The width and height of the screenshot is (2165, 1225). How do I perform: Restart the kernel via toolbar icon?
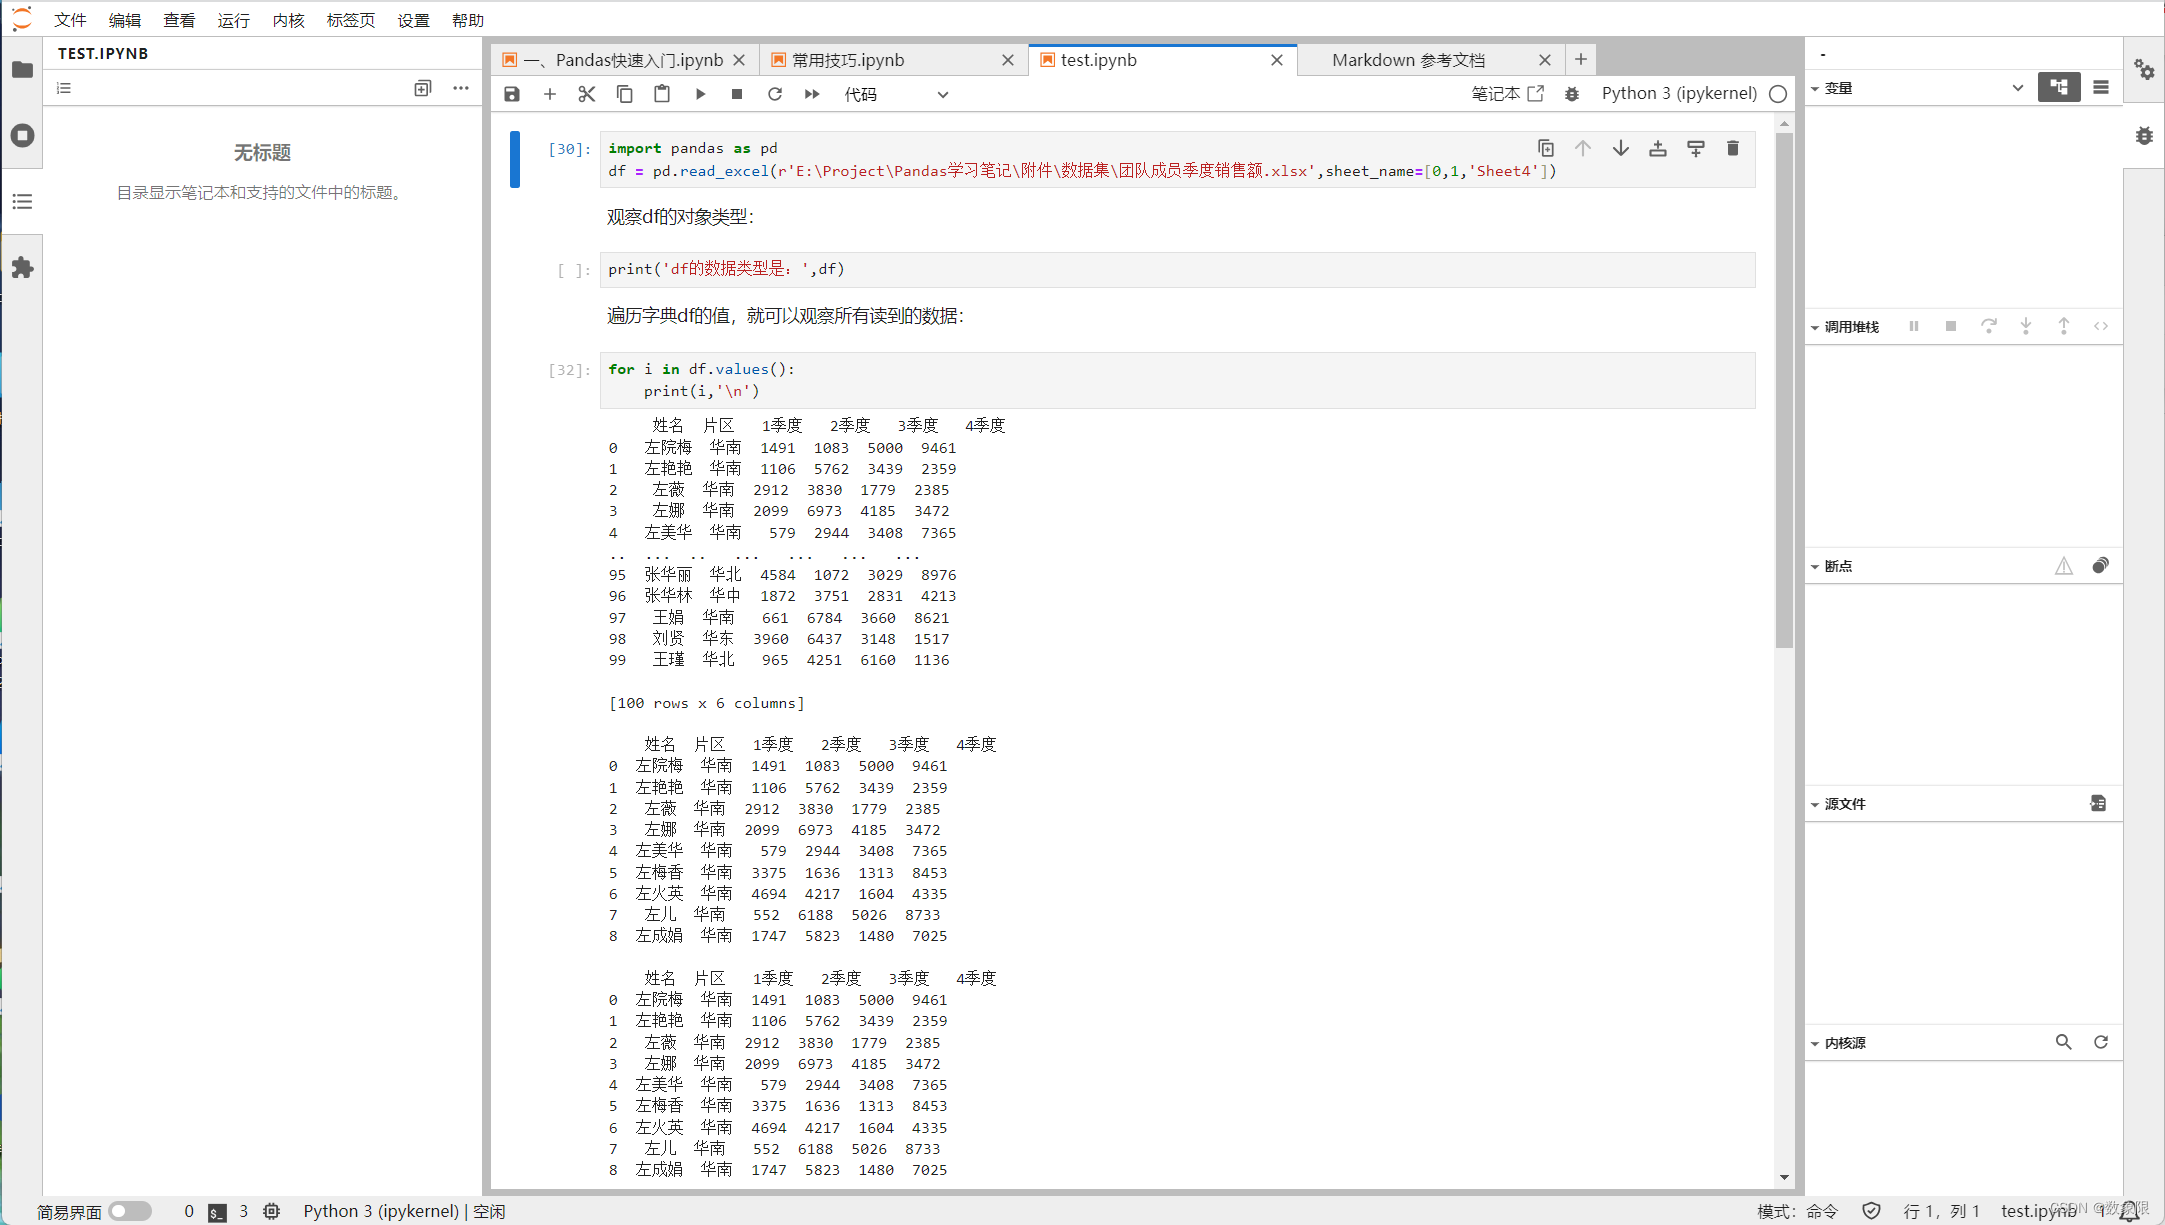(775, 94)
